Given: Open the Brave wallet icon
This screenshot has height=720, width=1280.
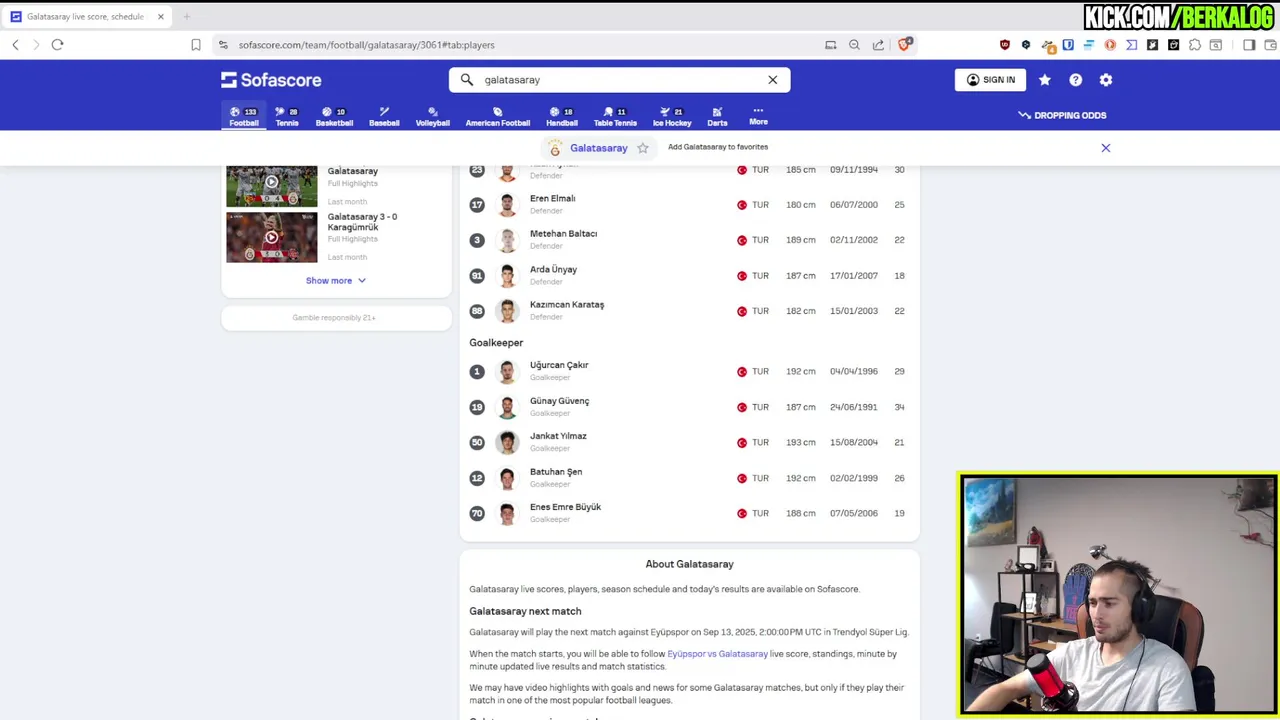Looking at the screenshot, I should pos(1268,45).
